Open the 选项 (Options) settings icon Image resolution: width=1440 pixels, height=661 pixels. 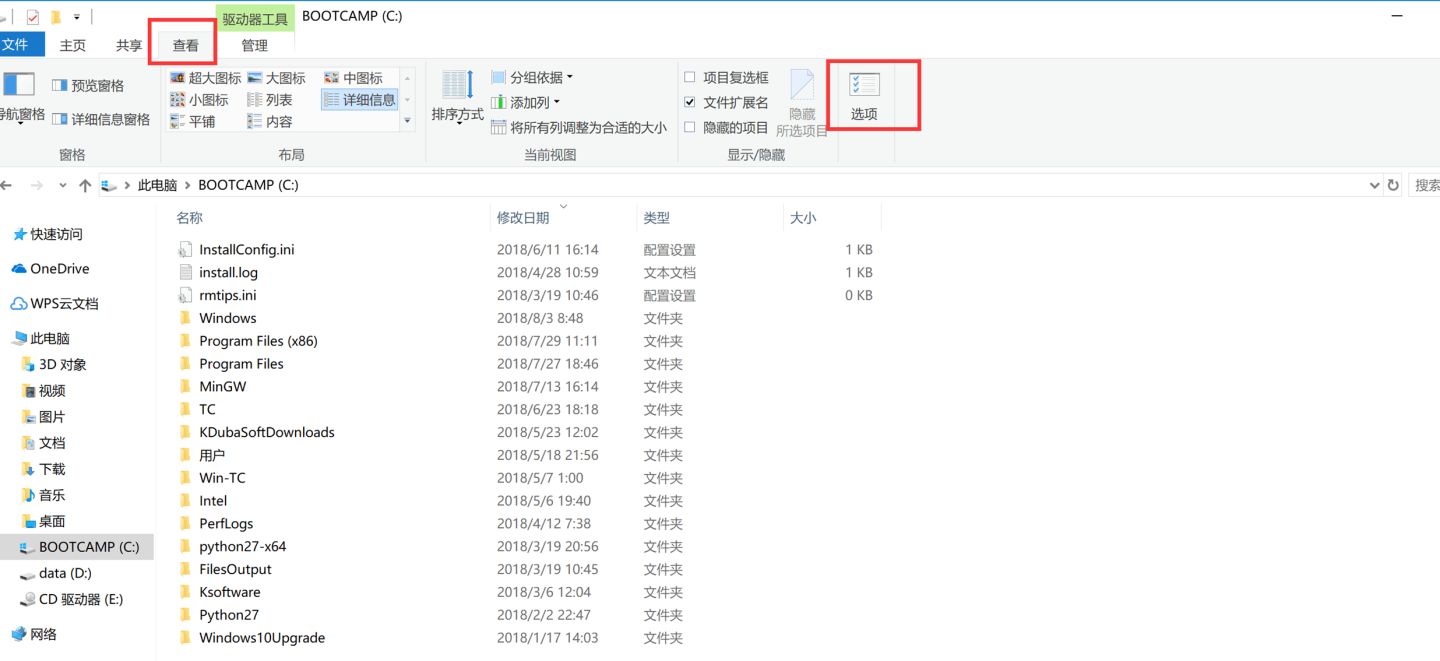coord(862,95)
